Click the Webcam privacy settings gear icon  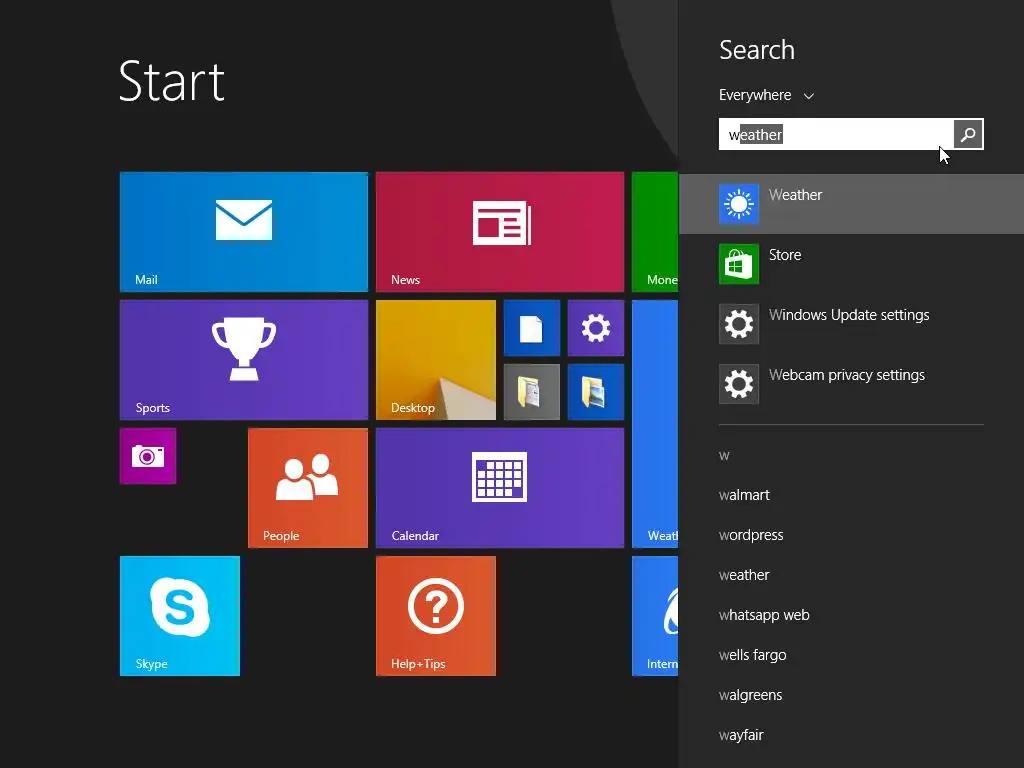[739, 384]
